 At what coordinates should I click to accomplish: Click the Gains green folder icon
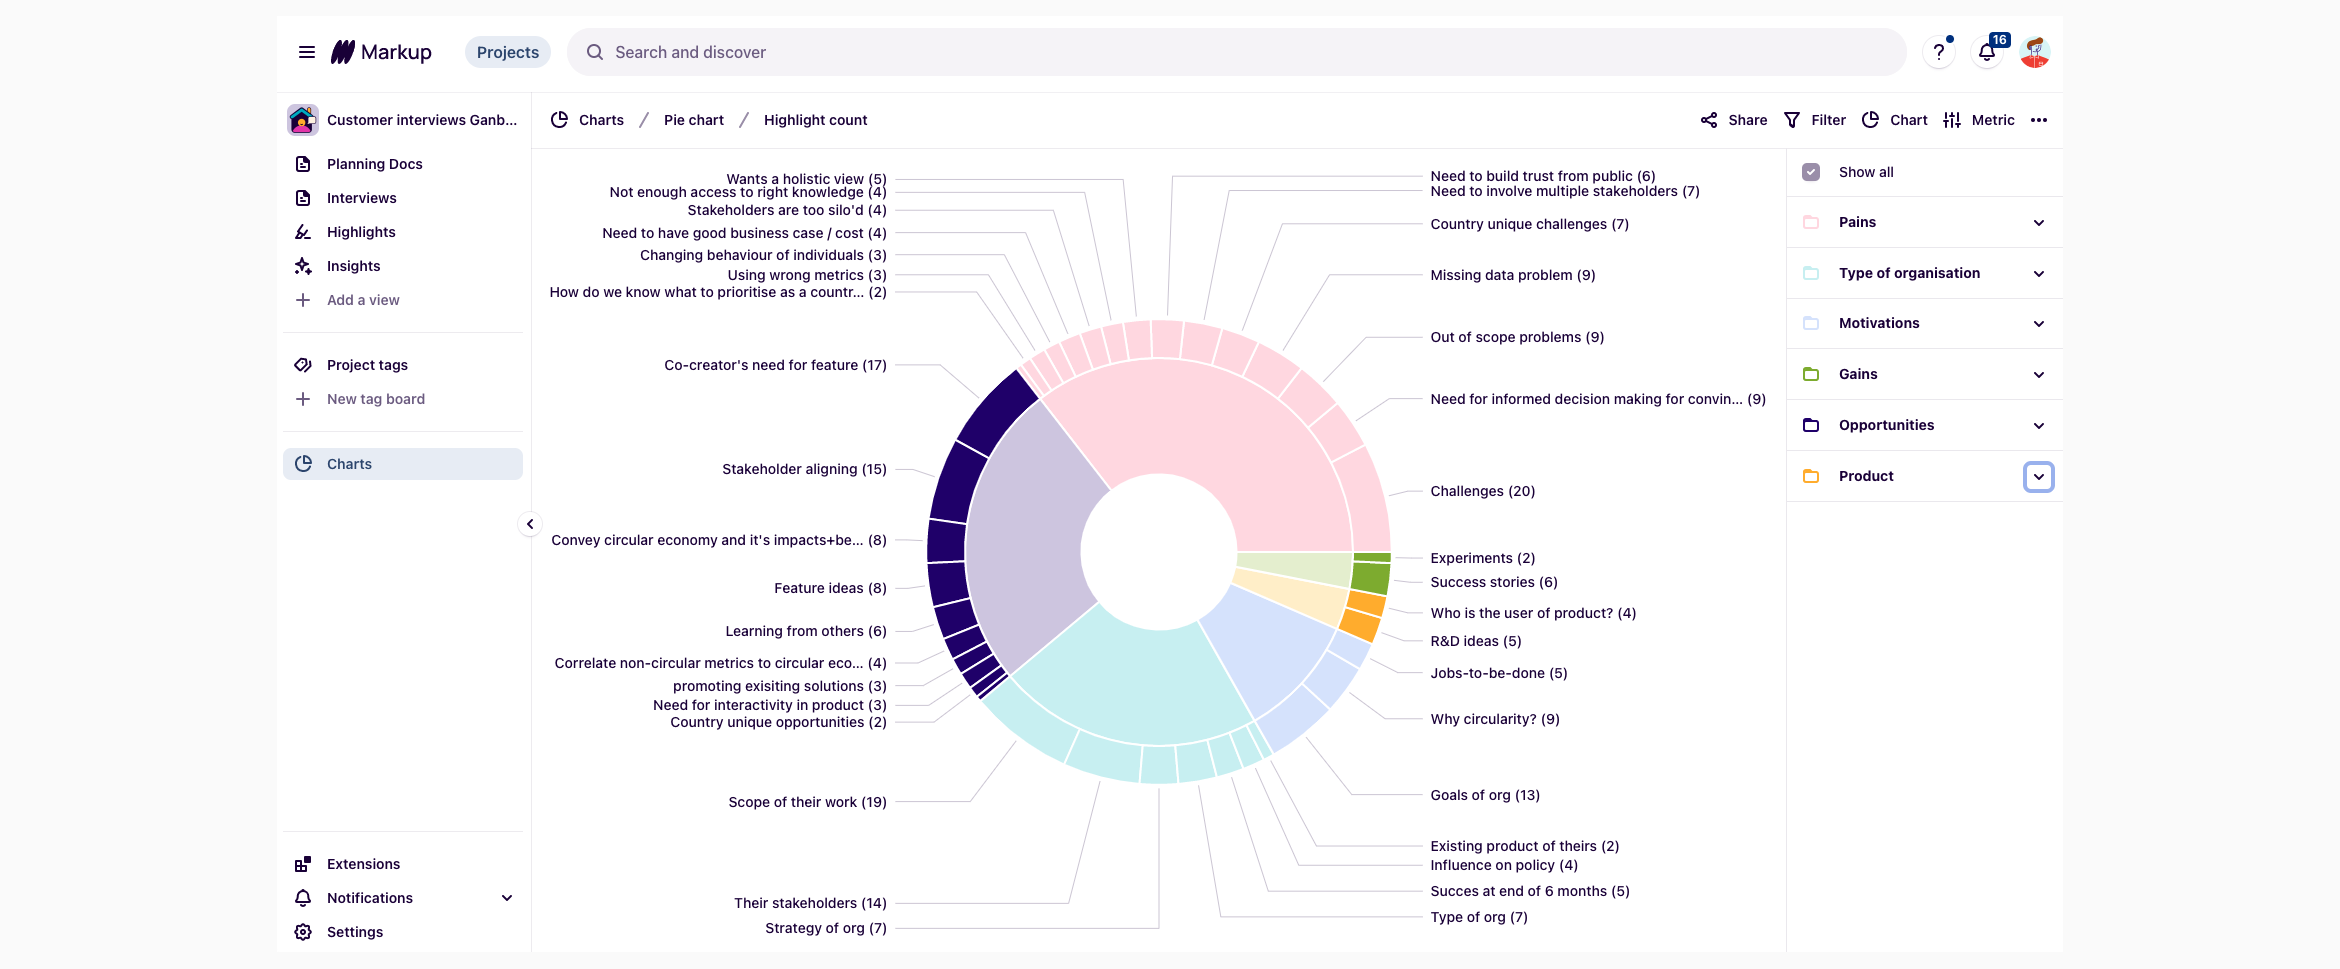point(1811,374)
